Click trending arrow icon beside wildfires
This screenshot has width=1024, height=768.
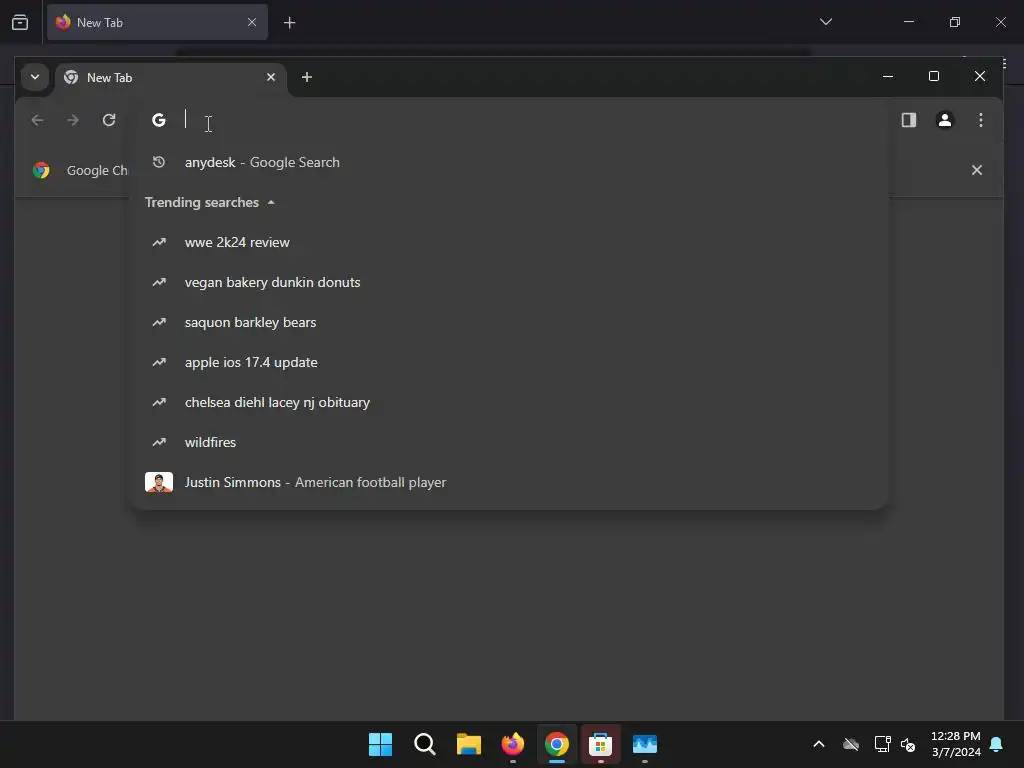click(x=159, y=442)
